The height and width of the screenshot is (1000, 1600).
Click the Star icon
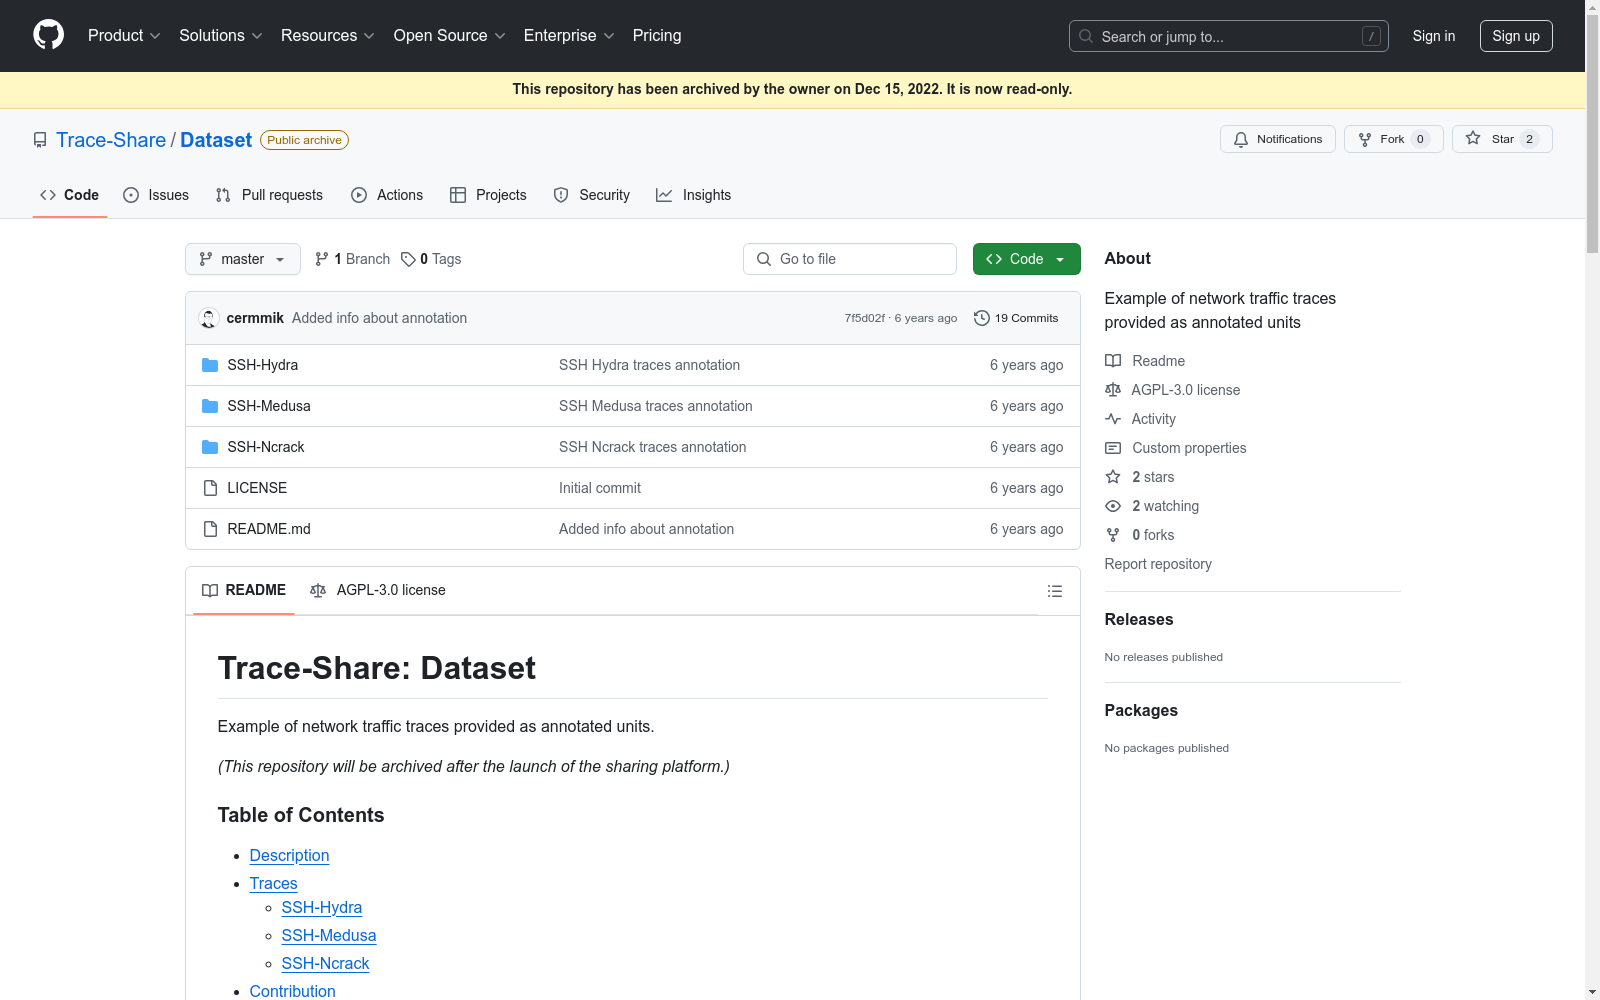click(1473, 139)
